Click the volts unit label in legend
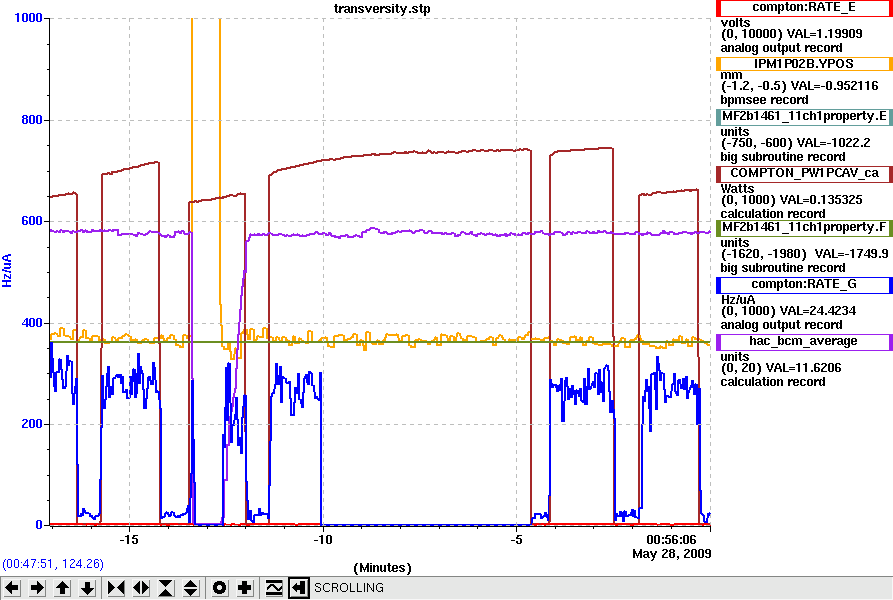The width and height of the screenshot is (893, 600). 735,23
